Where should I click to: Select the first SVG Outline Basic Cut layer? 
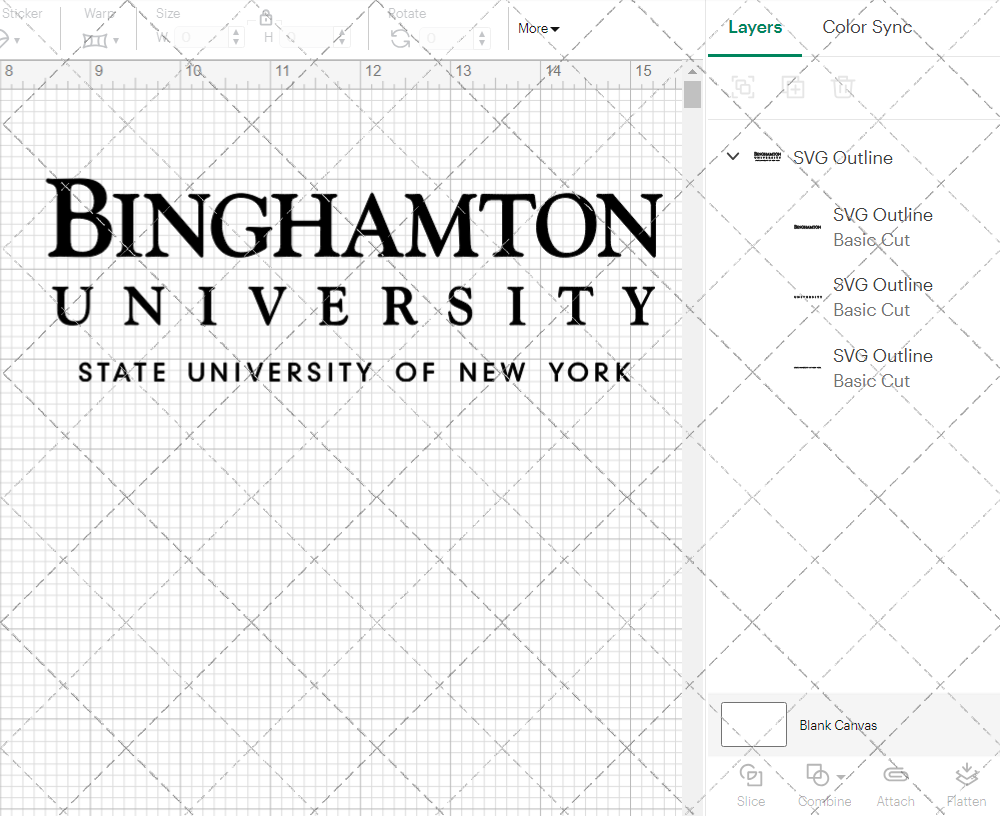(882, 227)
